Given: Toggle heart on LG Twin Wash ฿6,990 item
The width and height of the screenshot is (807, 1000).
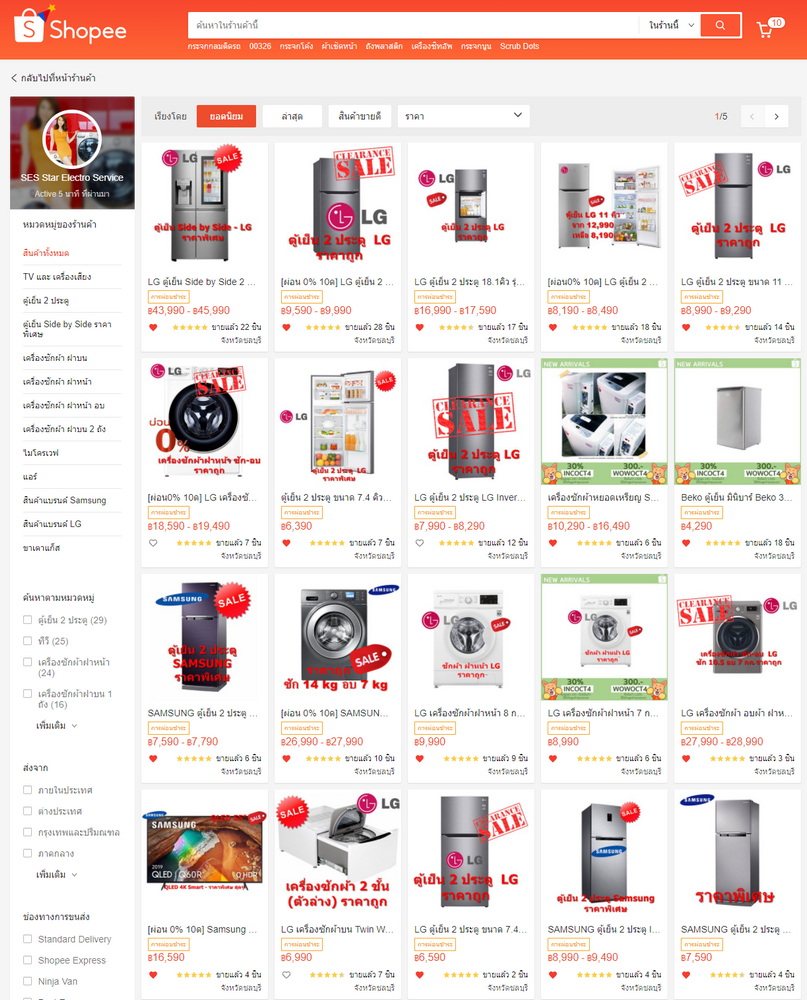Looking at the screenshot, I should click(286, 974).
